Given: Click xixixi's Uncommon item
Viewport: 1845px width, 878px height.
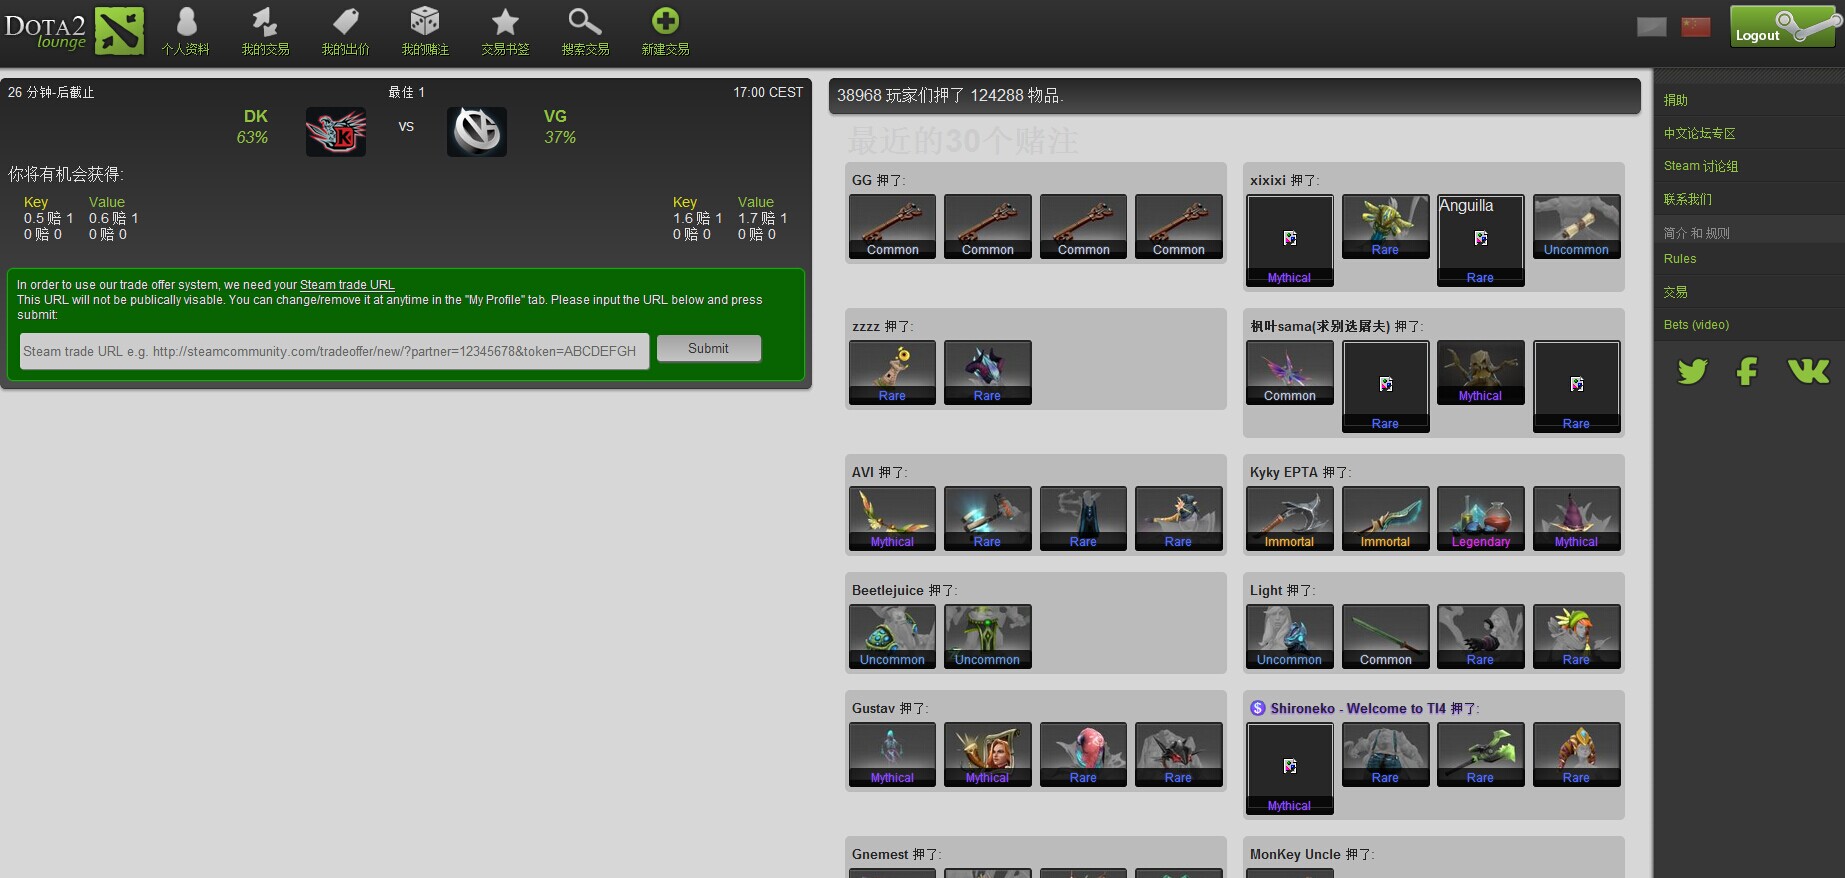Looking at the screenshot, I should 1576,227.
